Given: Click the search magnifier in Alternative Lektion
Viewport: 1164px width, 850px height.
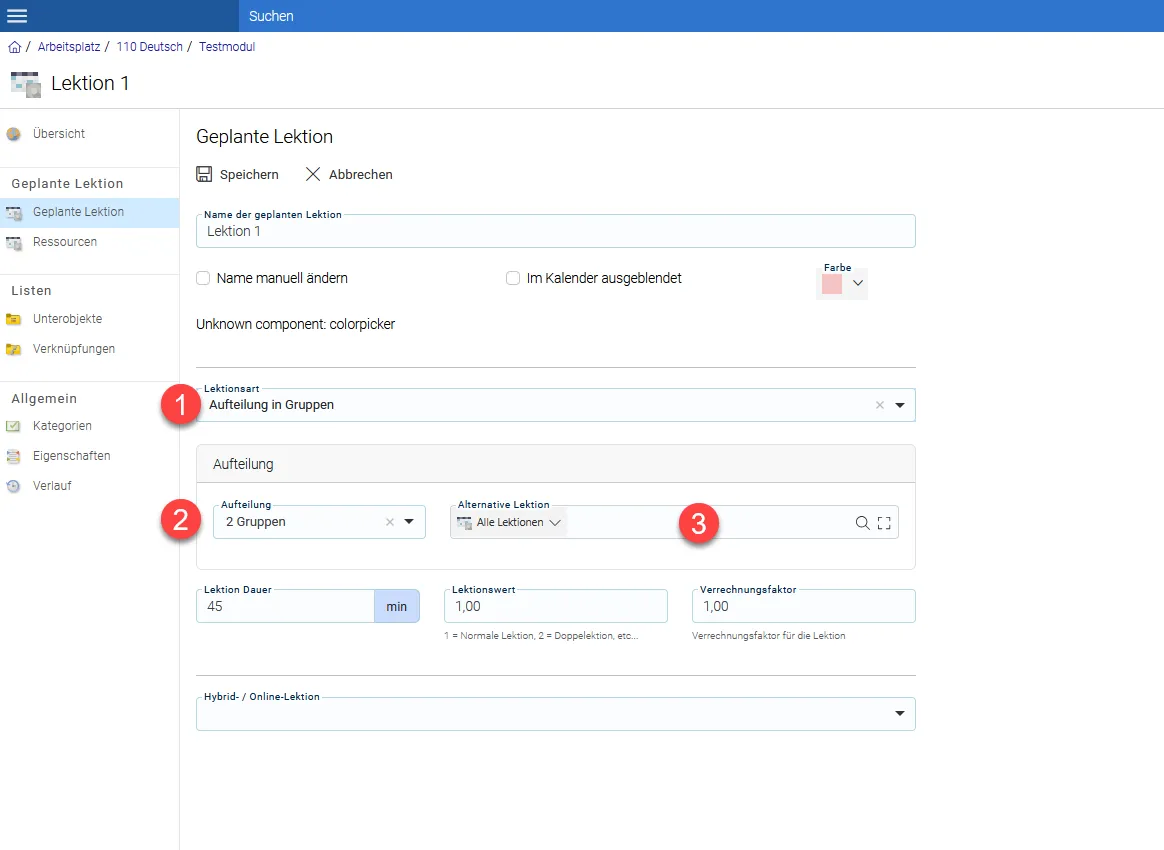Looking at the screenshot, I should [862, 523].
